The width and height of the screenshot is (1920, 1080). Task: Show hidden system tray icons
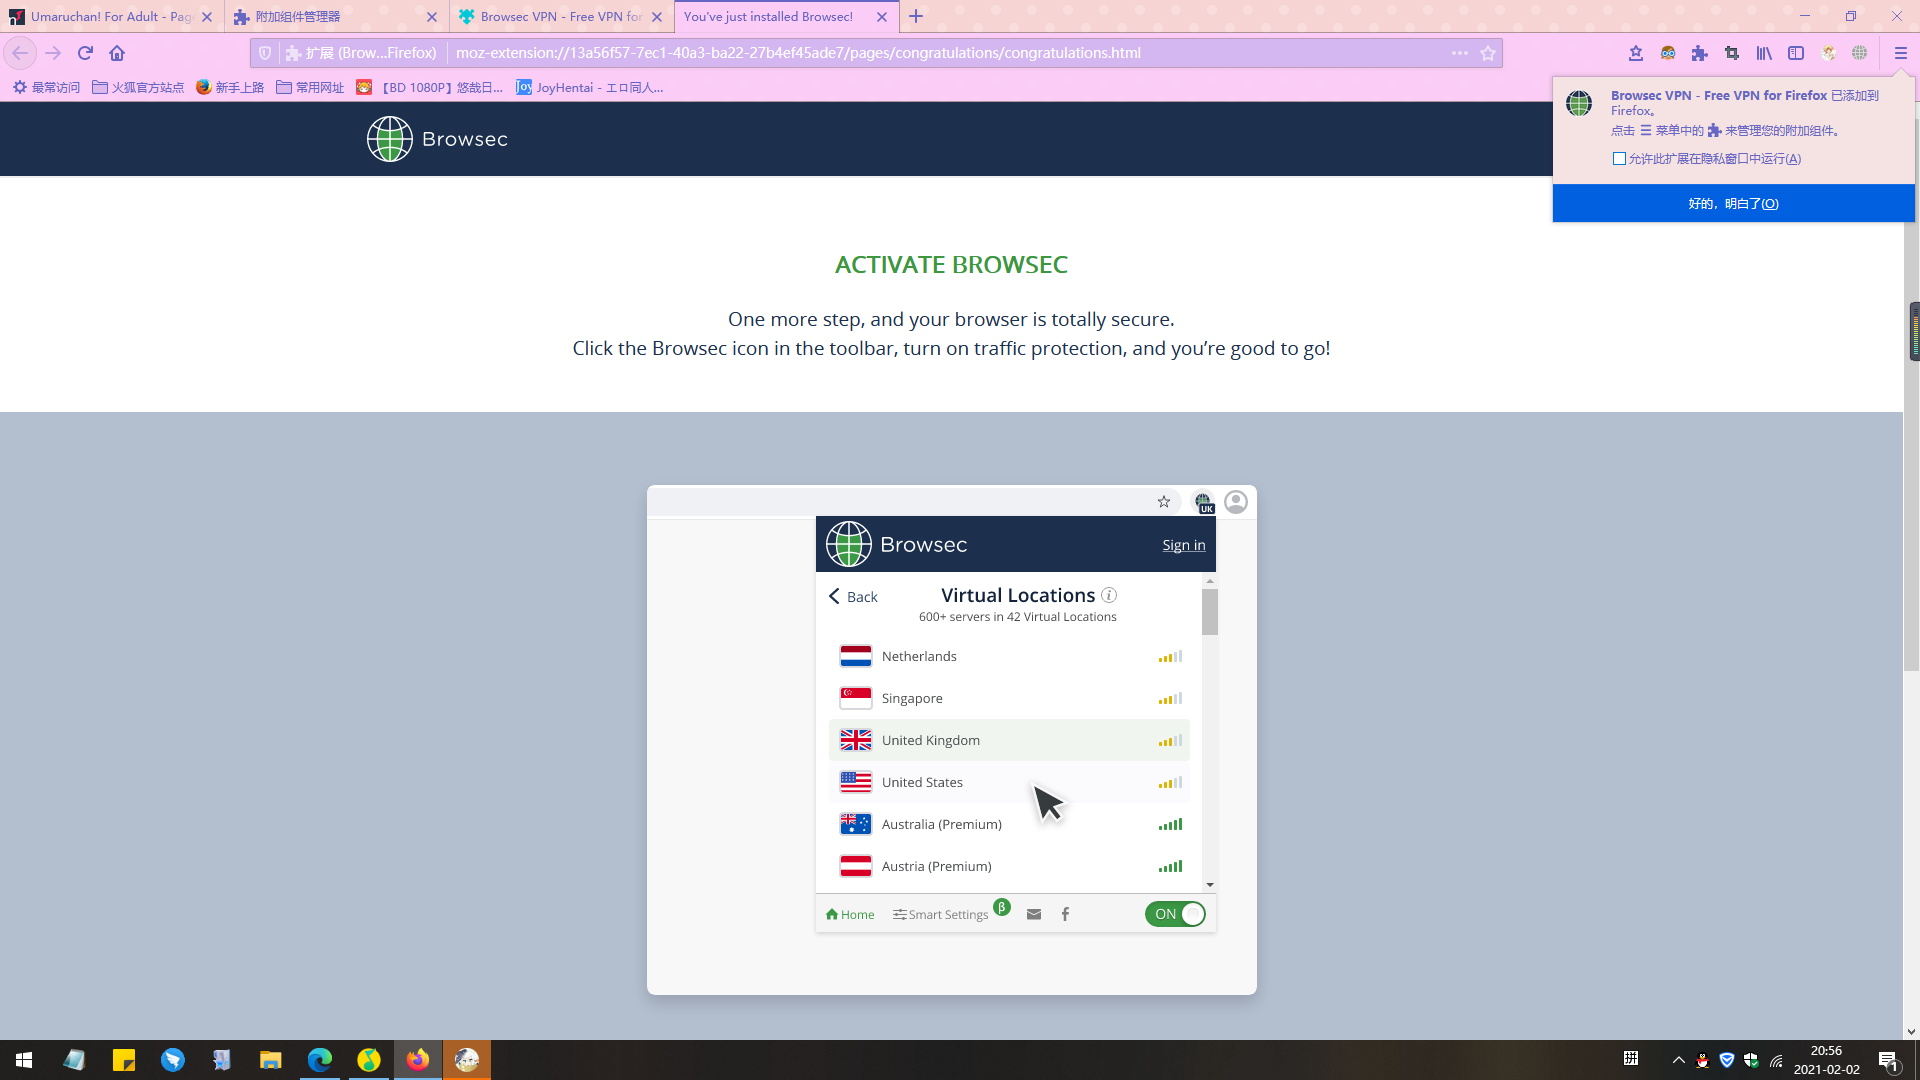pyautogui.click(x=1679, y=1060)
